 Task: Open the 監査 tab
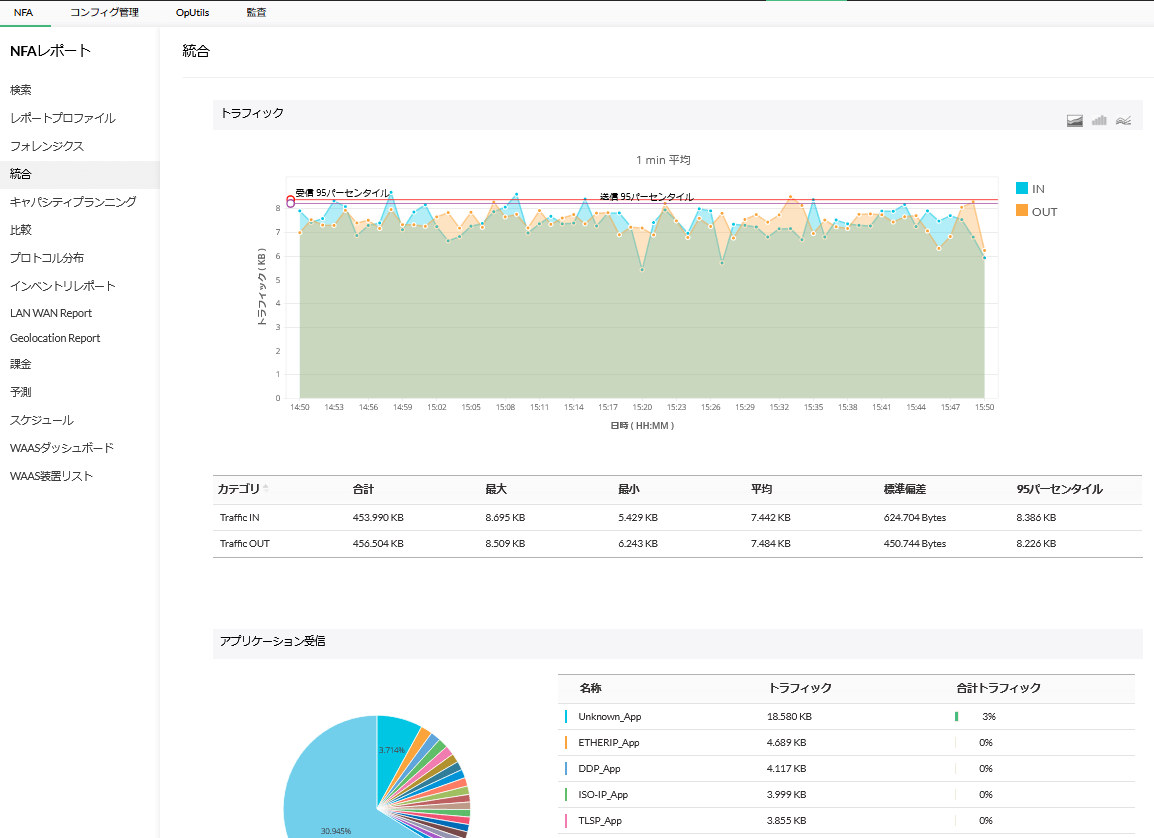pos(256,13)
